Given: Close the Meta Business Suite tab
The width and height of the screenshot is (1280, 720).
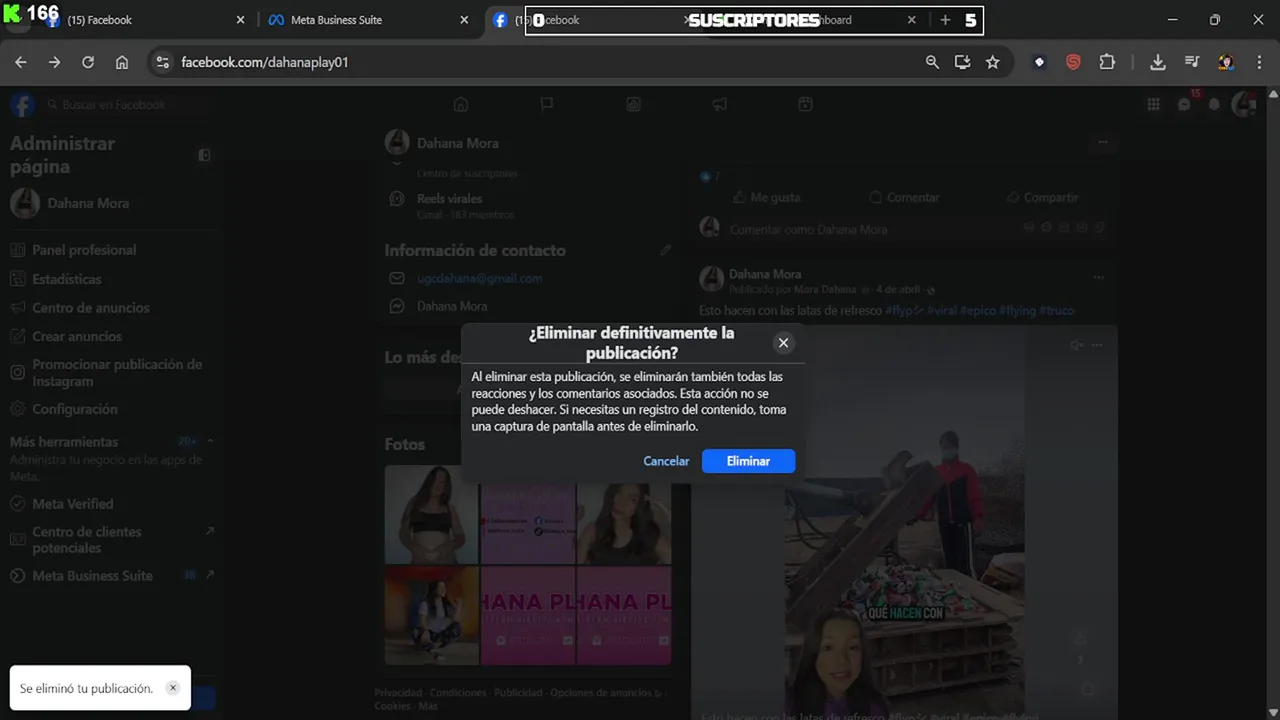Looking at the screenshot, I should (x=464, y=20).
